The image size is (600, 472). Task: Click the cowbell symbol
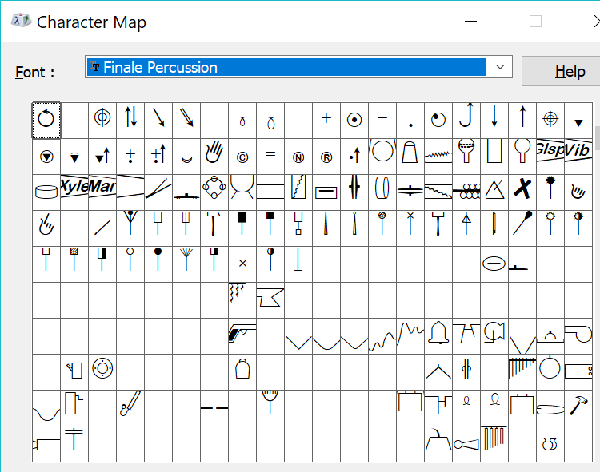[x=242, y=371]
